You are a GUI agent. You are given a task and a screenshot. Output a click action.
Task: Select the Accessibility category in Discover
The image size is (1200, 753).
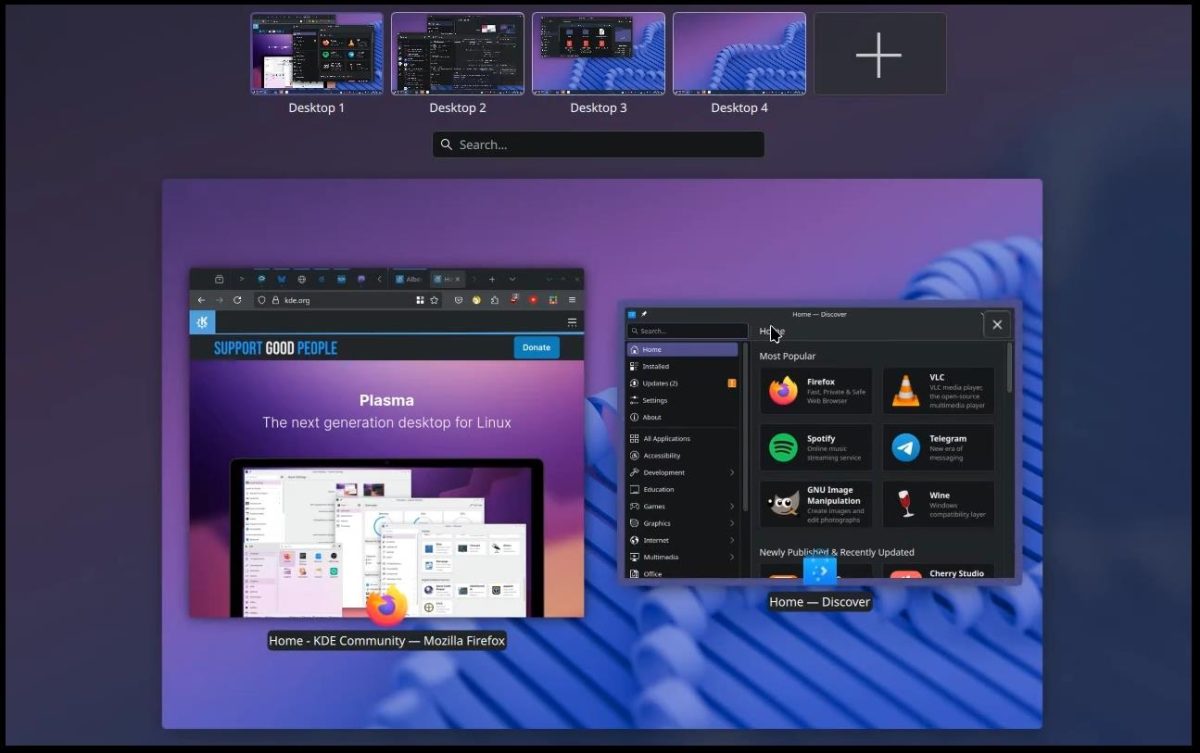click(x=682, y=456)
